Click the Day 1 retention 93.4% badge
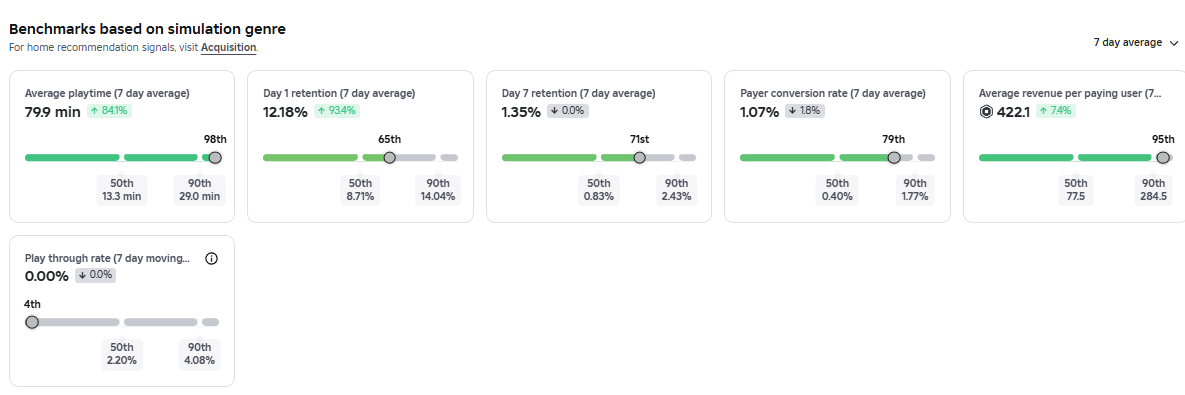This screenshot has height=395, width=1185. coord(336,111)
